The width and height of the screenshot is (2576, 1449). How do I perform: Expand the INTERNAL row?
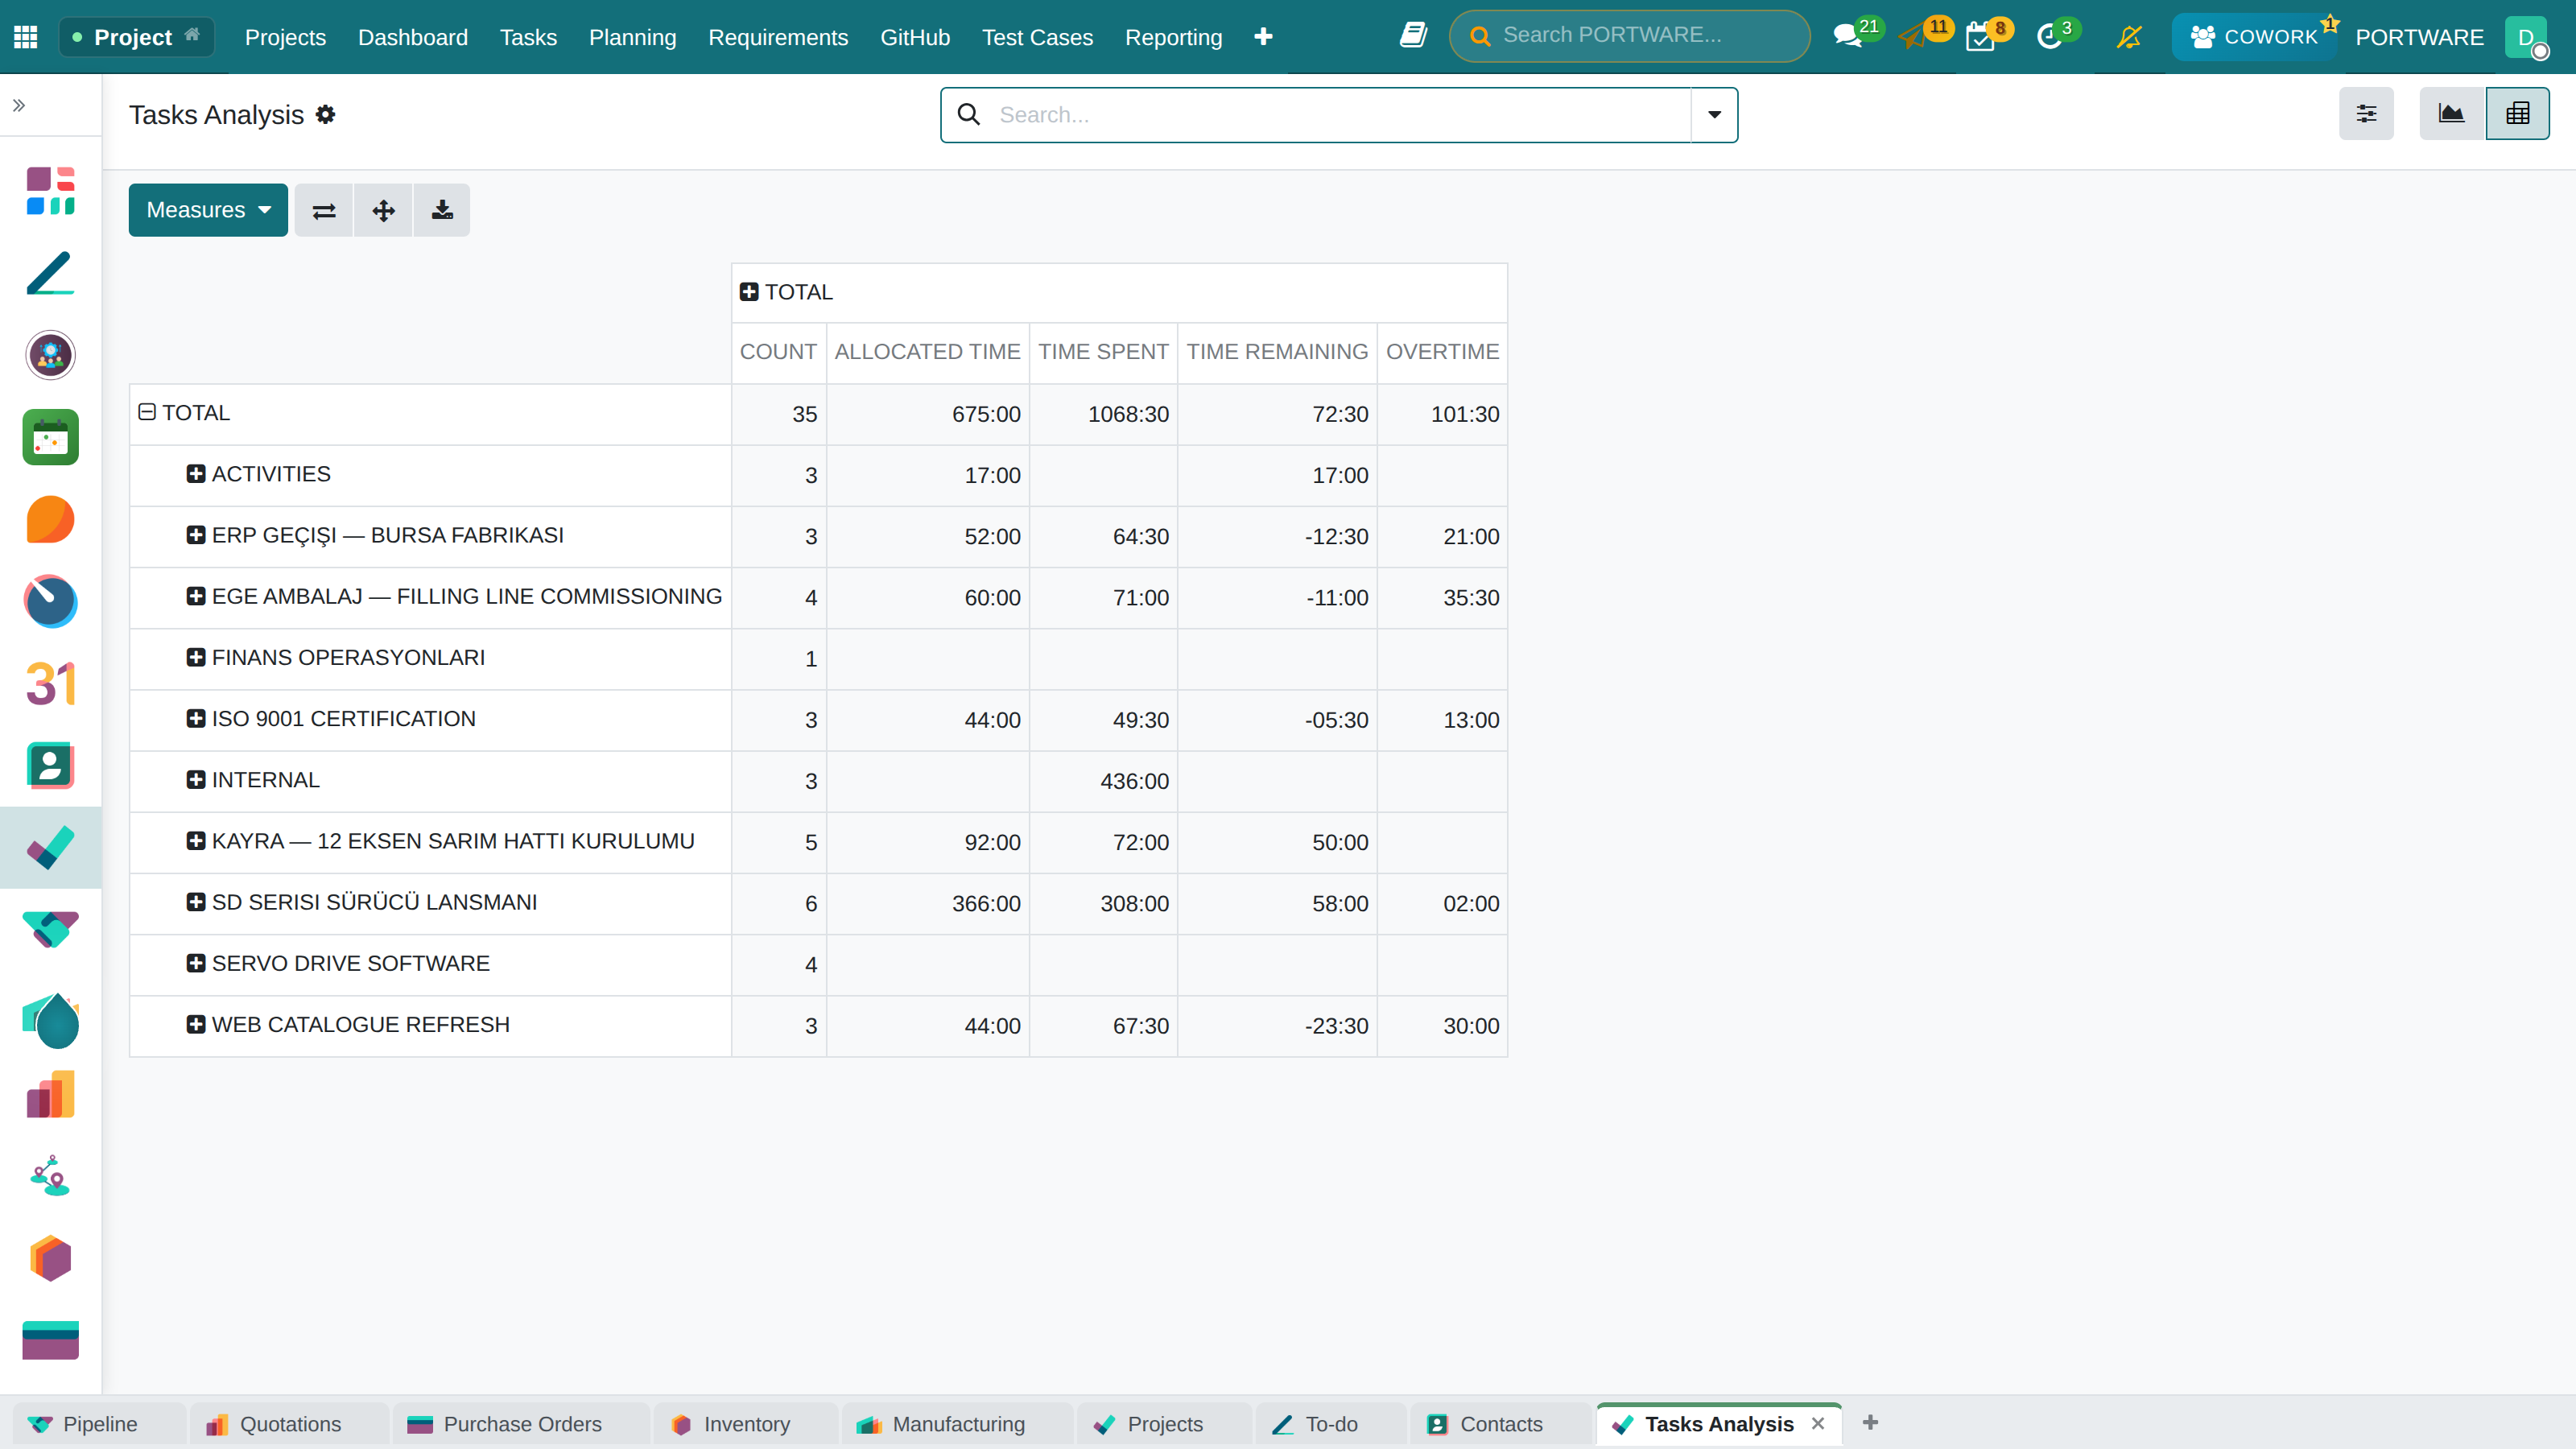tap(196, 780)
